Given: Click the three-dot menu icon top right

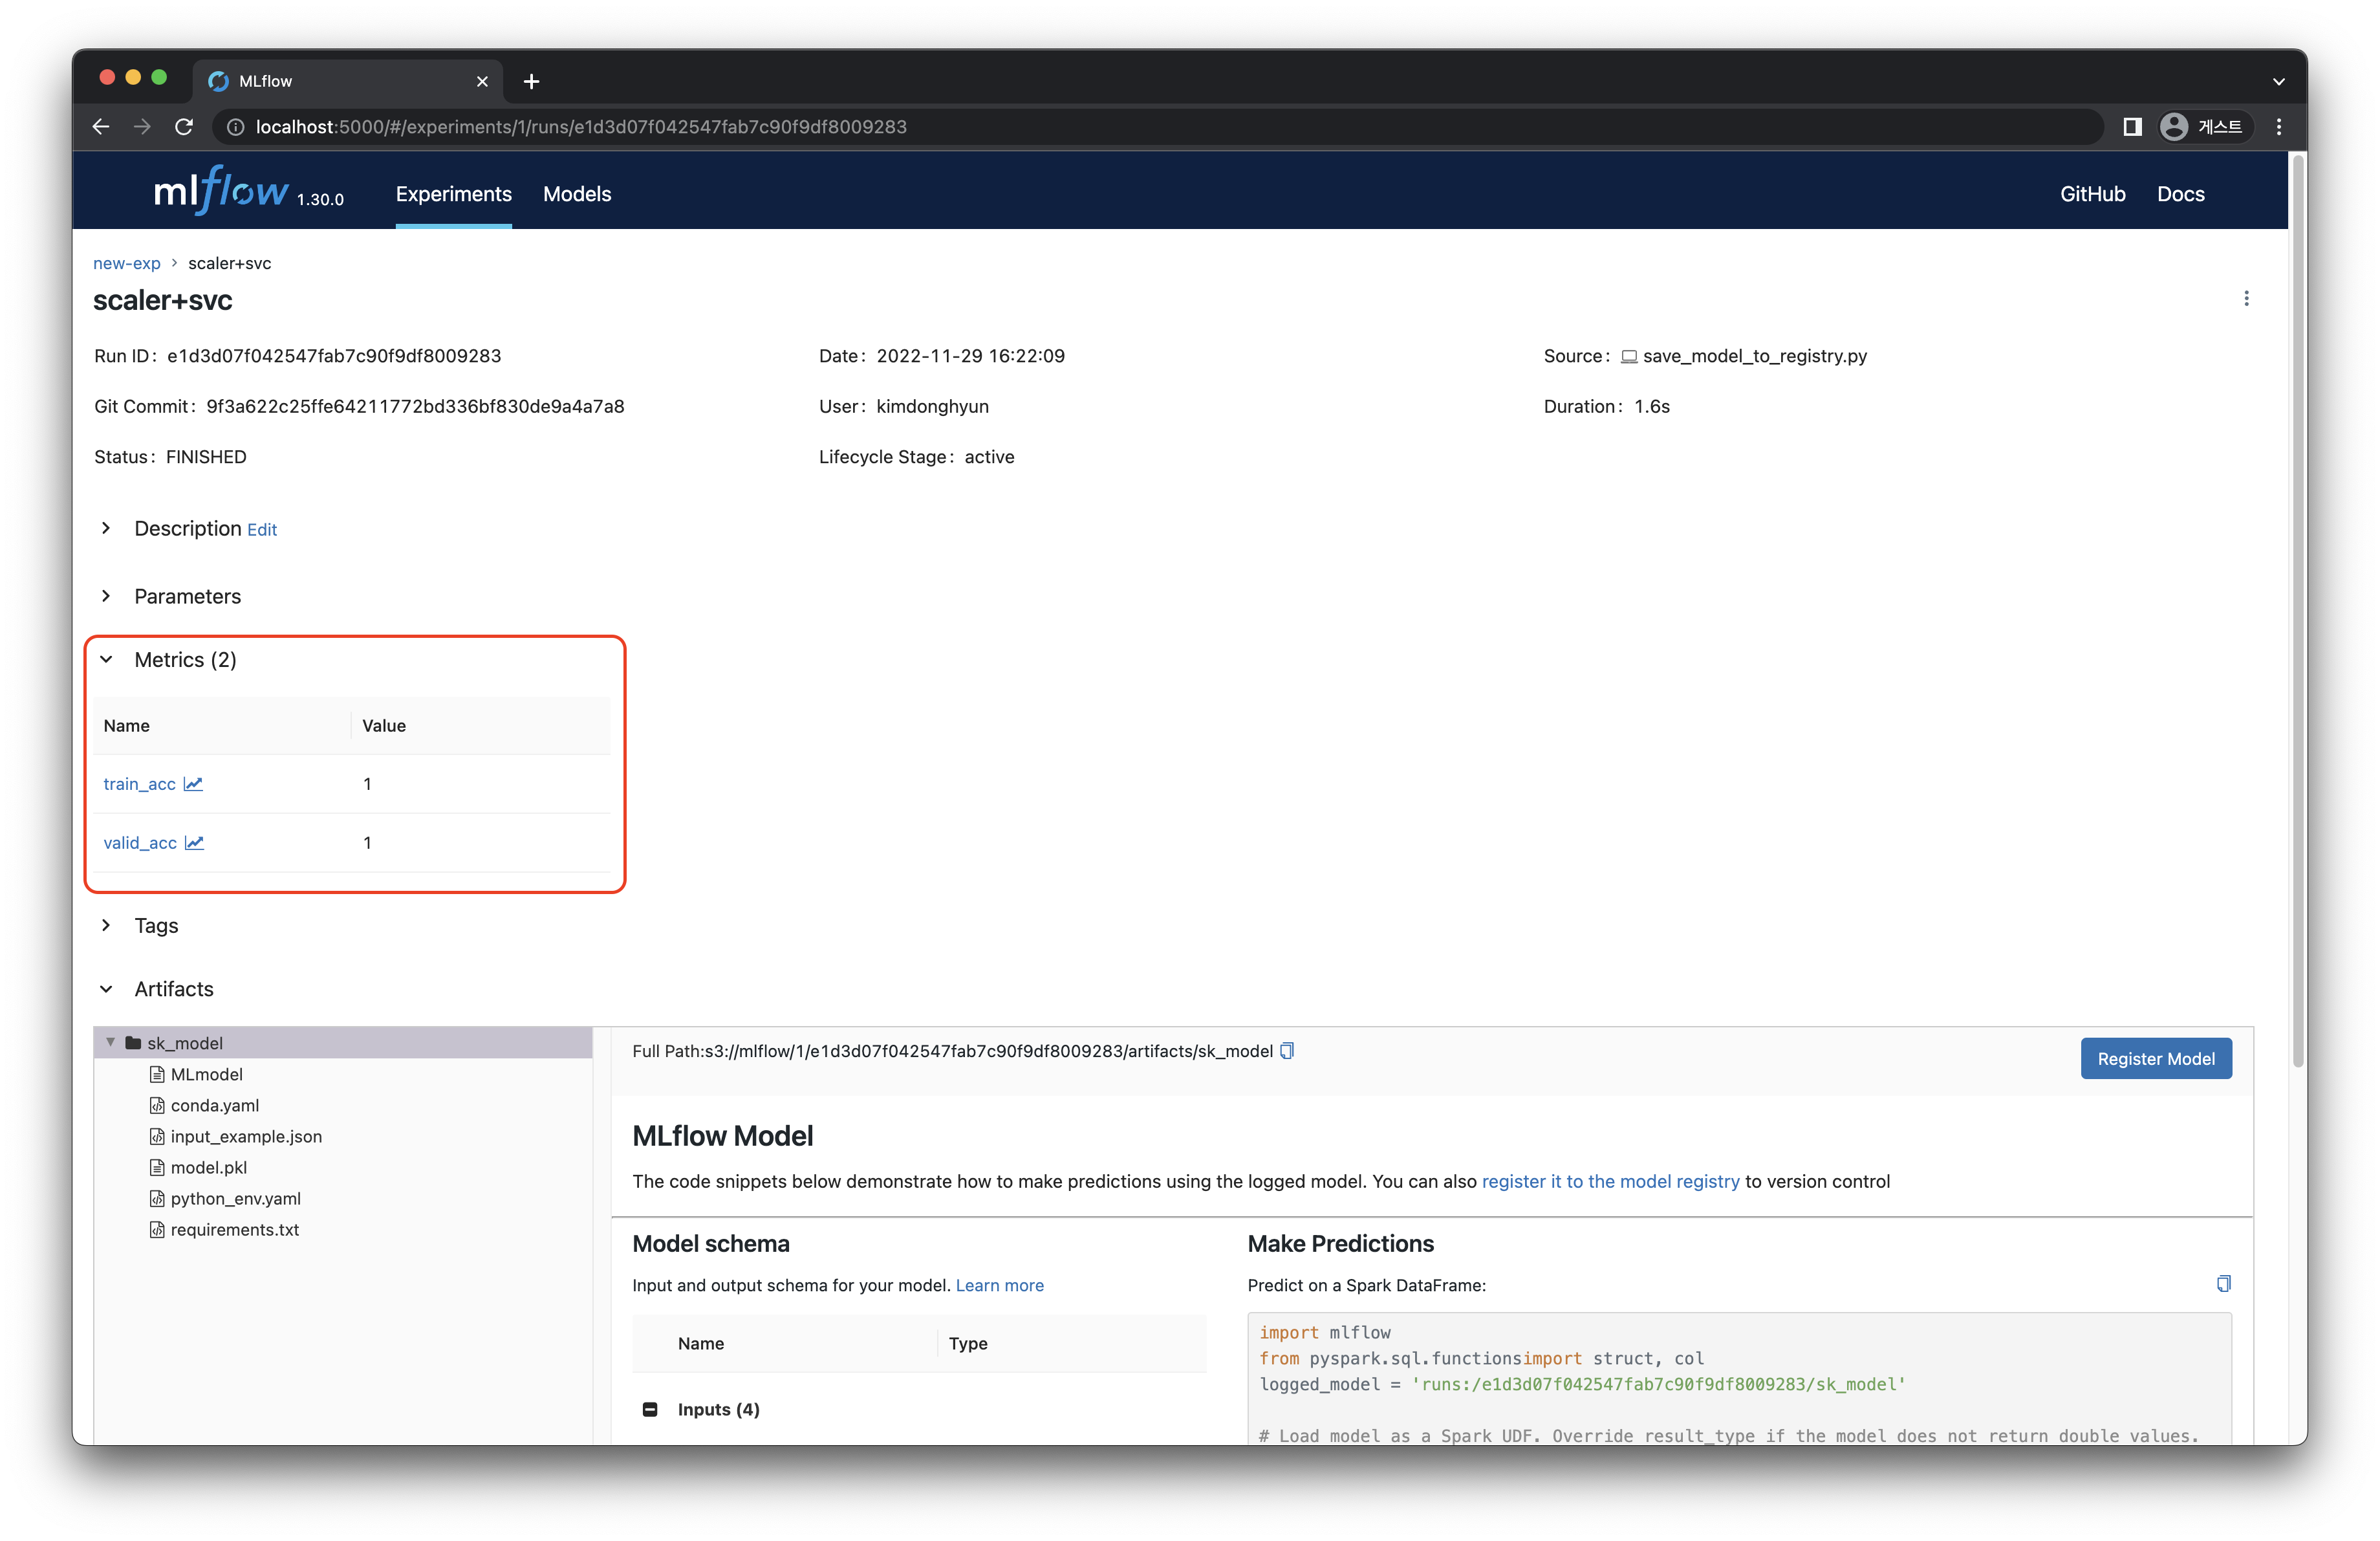Looking at the screenshot, I should tap(2246, 298).
